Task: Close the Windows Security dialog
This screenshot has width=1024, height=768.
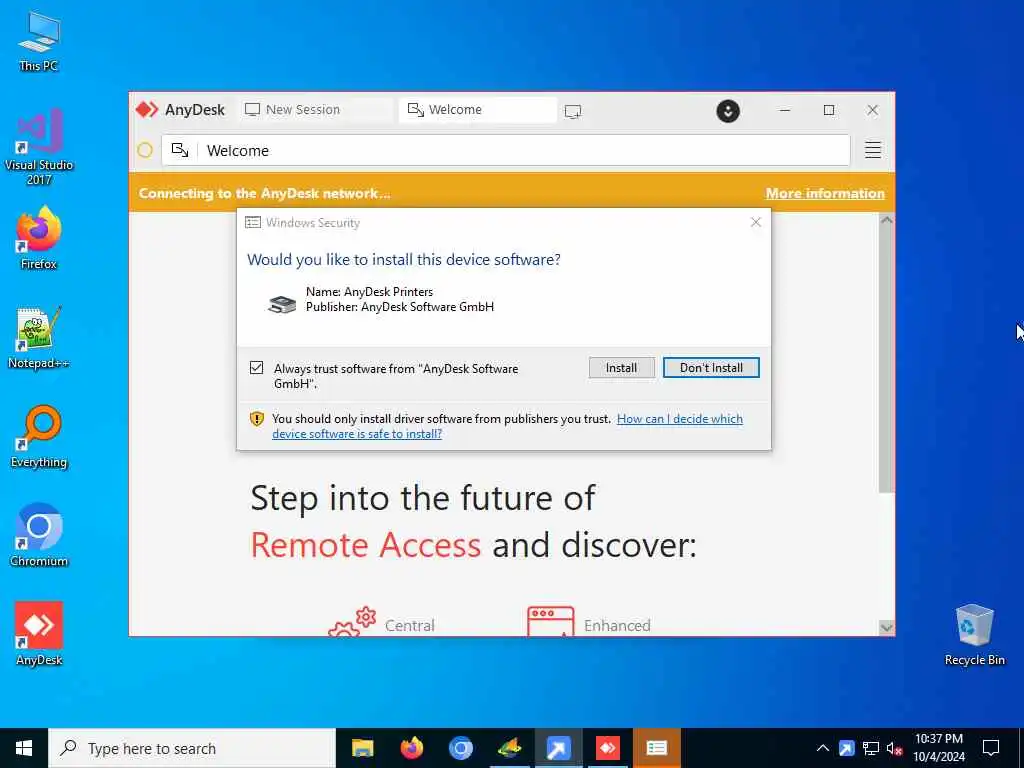Action: tap(756, 222)
